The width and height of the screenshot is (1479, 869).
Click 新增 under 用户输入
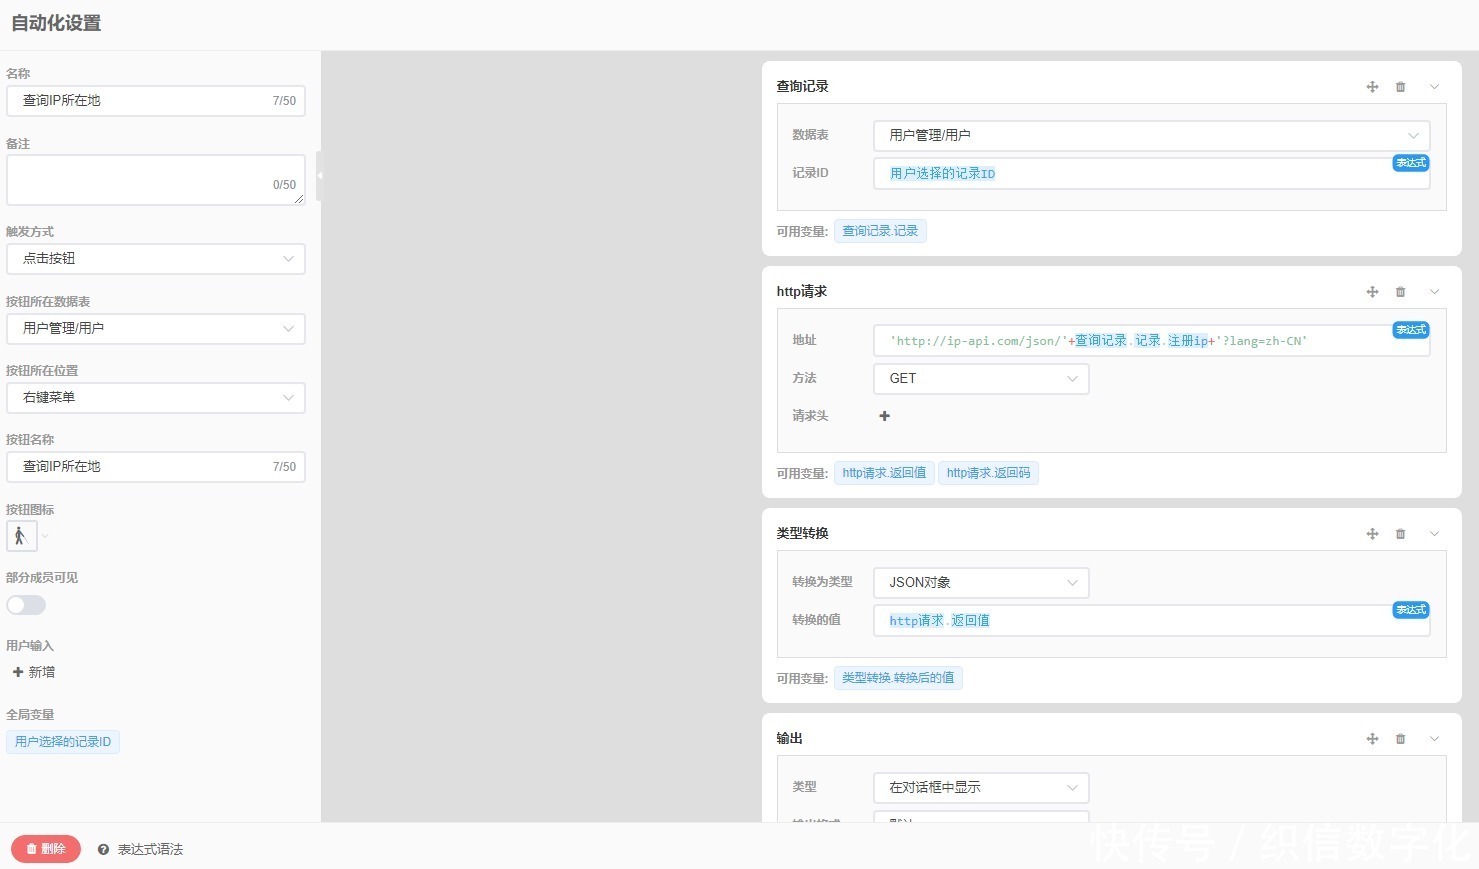pos(33,672)
